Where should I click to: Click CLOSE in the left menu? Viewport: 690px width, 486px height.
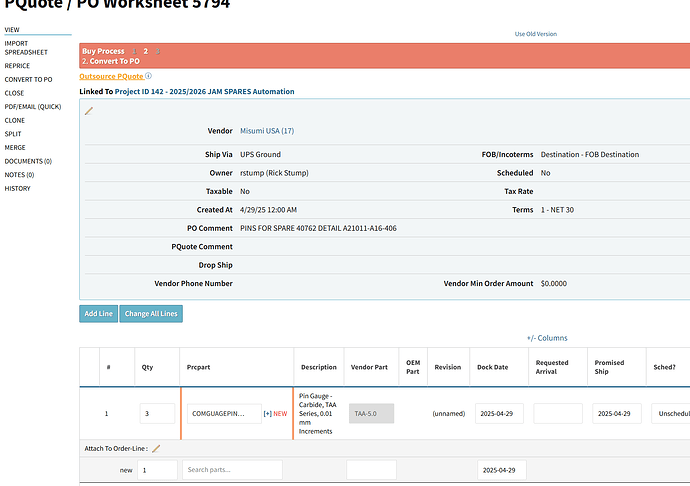pos(14,93)
